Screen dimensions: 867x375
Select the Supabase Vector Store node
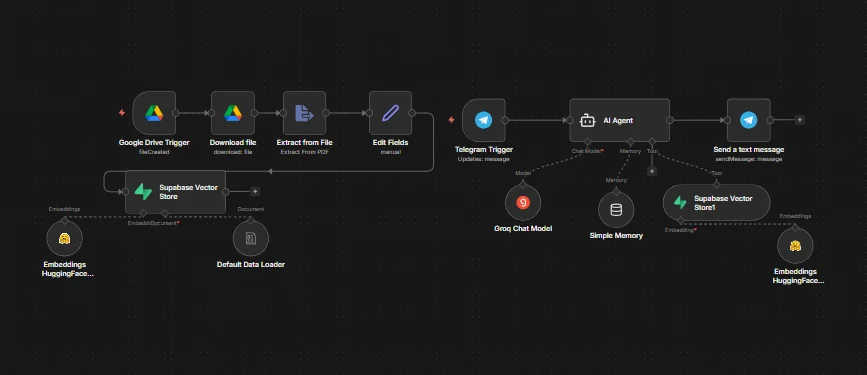(x=175, y=191)
